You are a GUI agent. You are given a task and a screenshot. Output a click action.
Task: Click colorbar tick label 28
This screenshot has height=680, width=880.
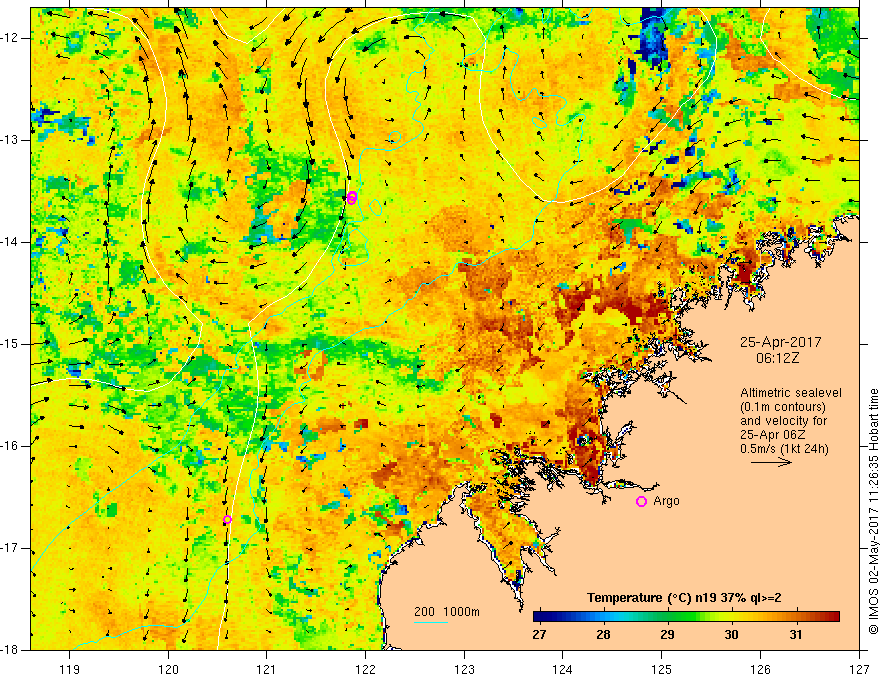click(x=603, y=635)
